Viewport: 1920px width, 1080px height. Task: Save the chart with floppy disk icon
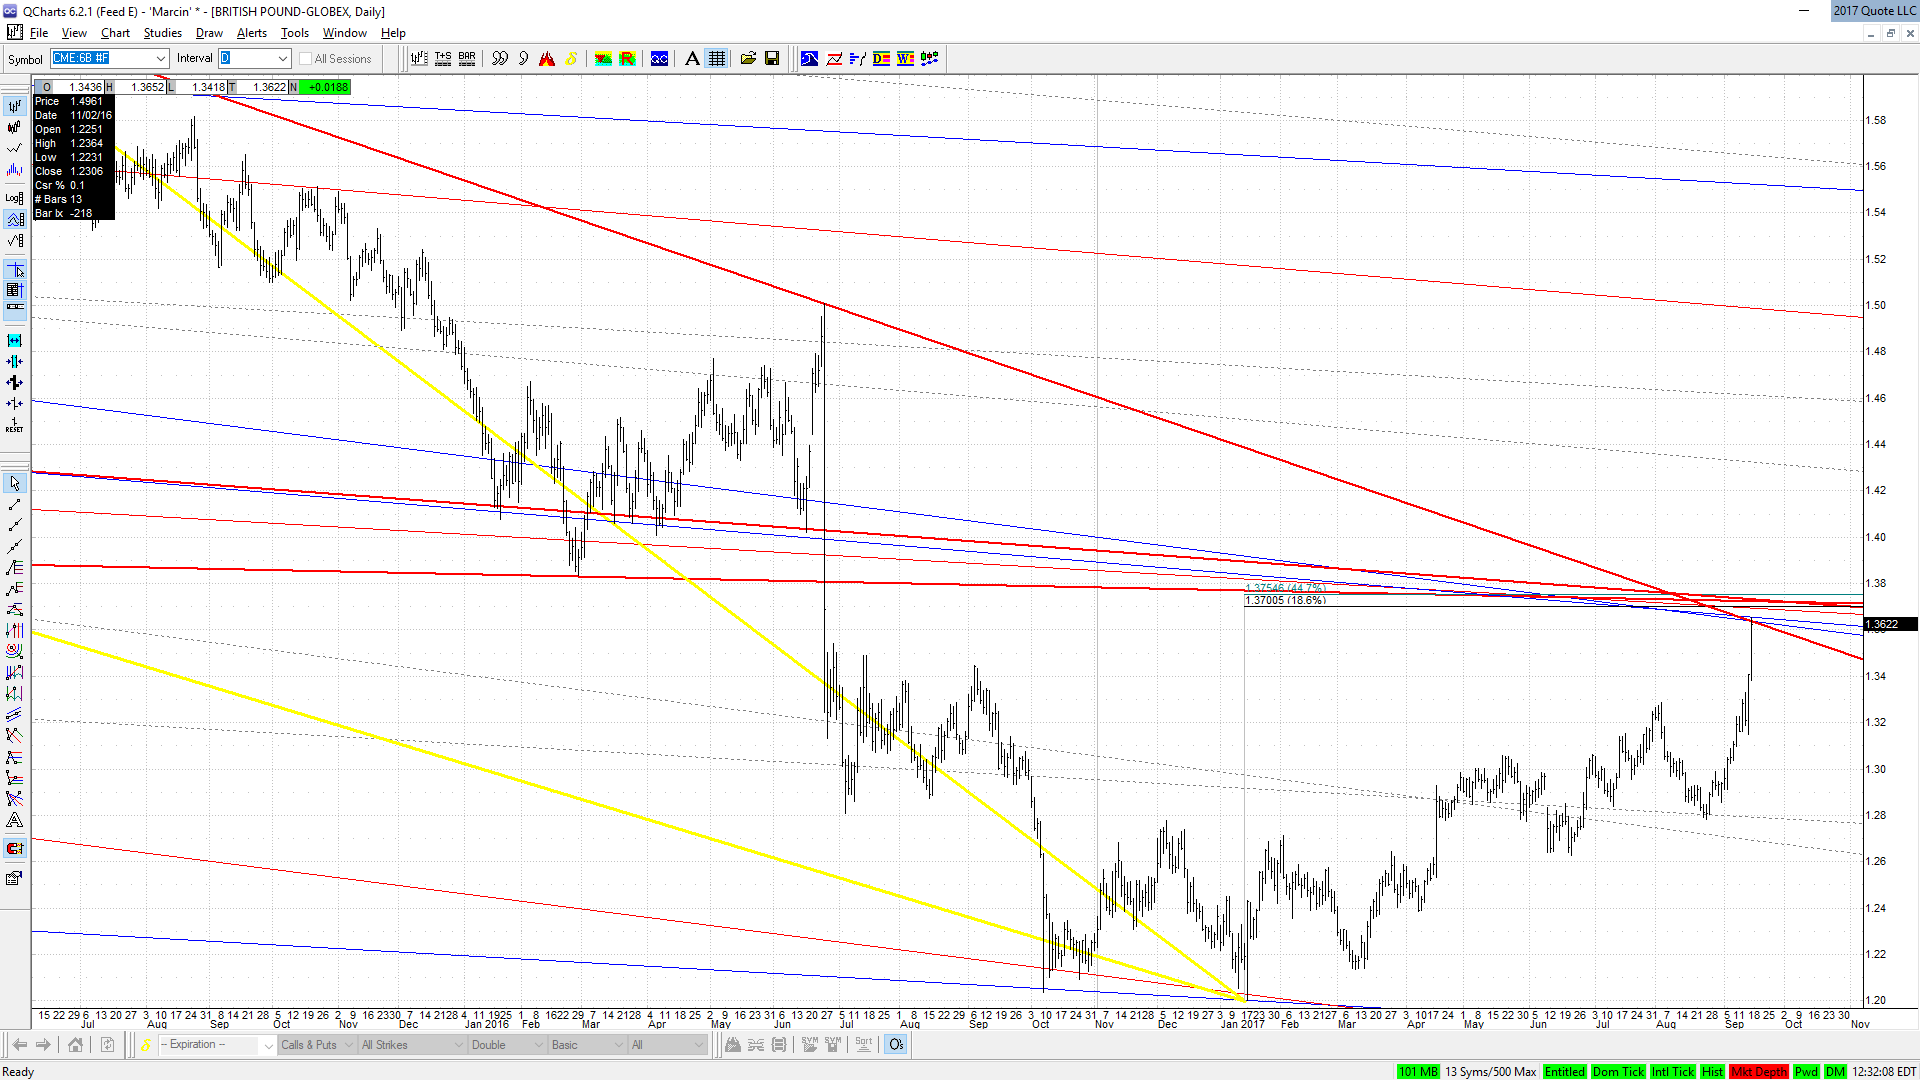point(772,59)
